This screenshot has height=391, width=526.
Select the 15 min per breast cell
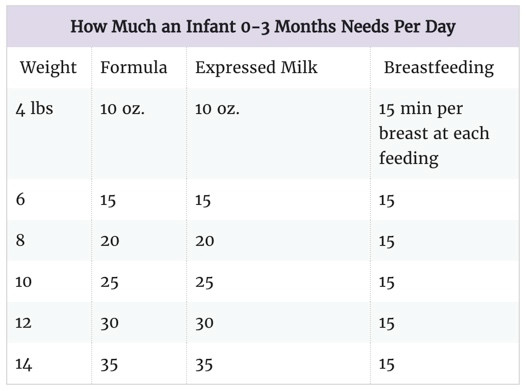pos(434,133)
